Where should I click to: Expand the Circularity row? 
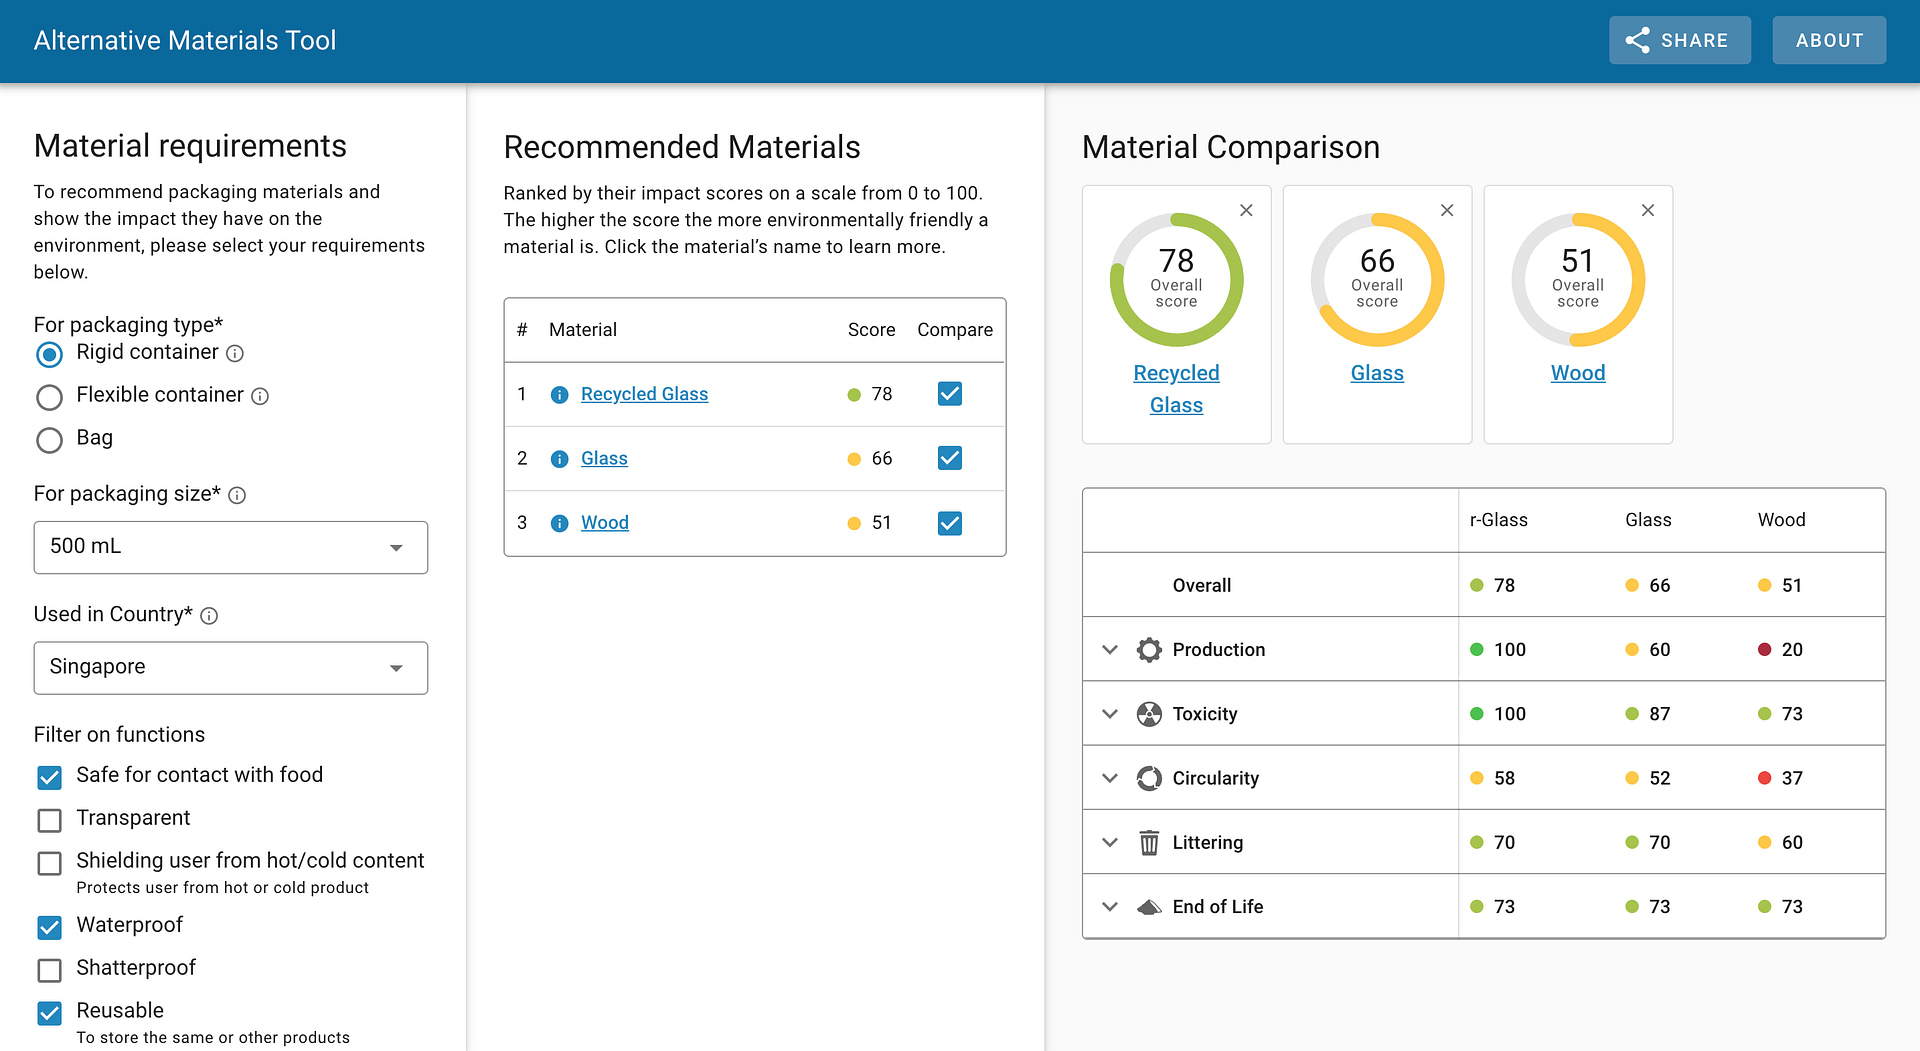[1109, 778]
